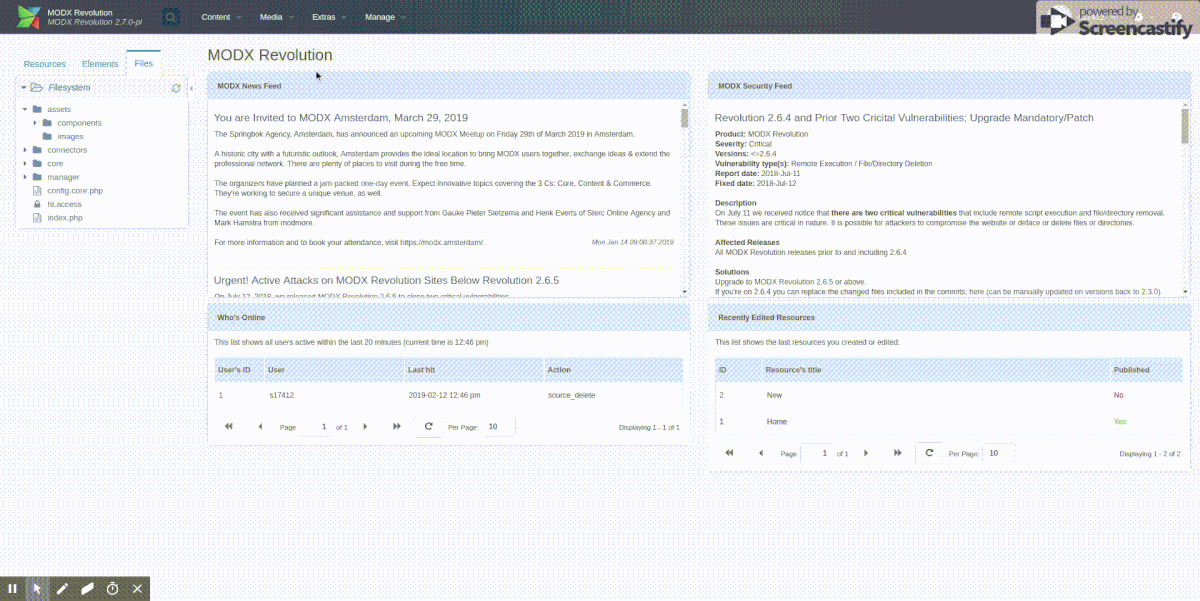
Task: Pause the Screencastify recording
Action: (13, 589)
